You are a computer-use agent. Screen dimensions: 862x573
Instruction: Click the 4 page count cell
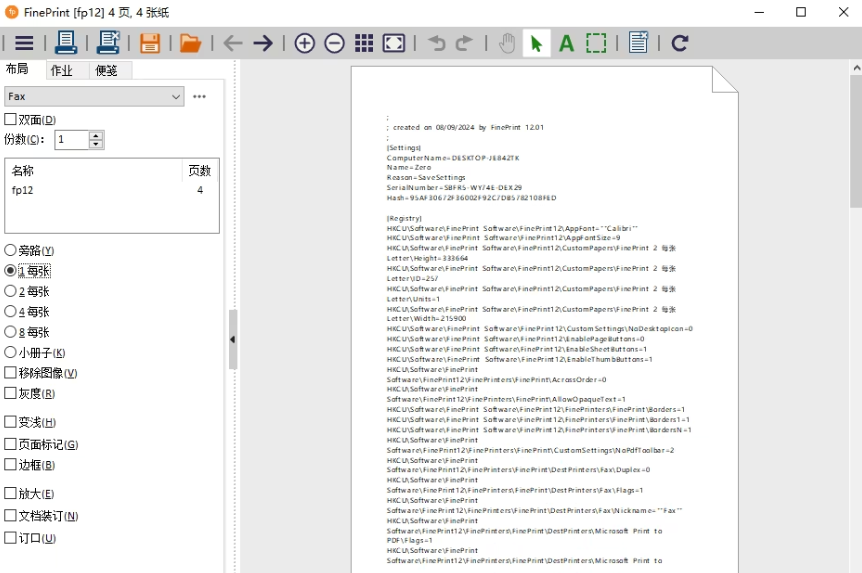tap(200, 190)
